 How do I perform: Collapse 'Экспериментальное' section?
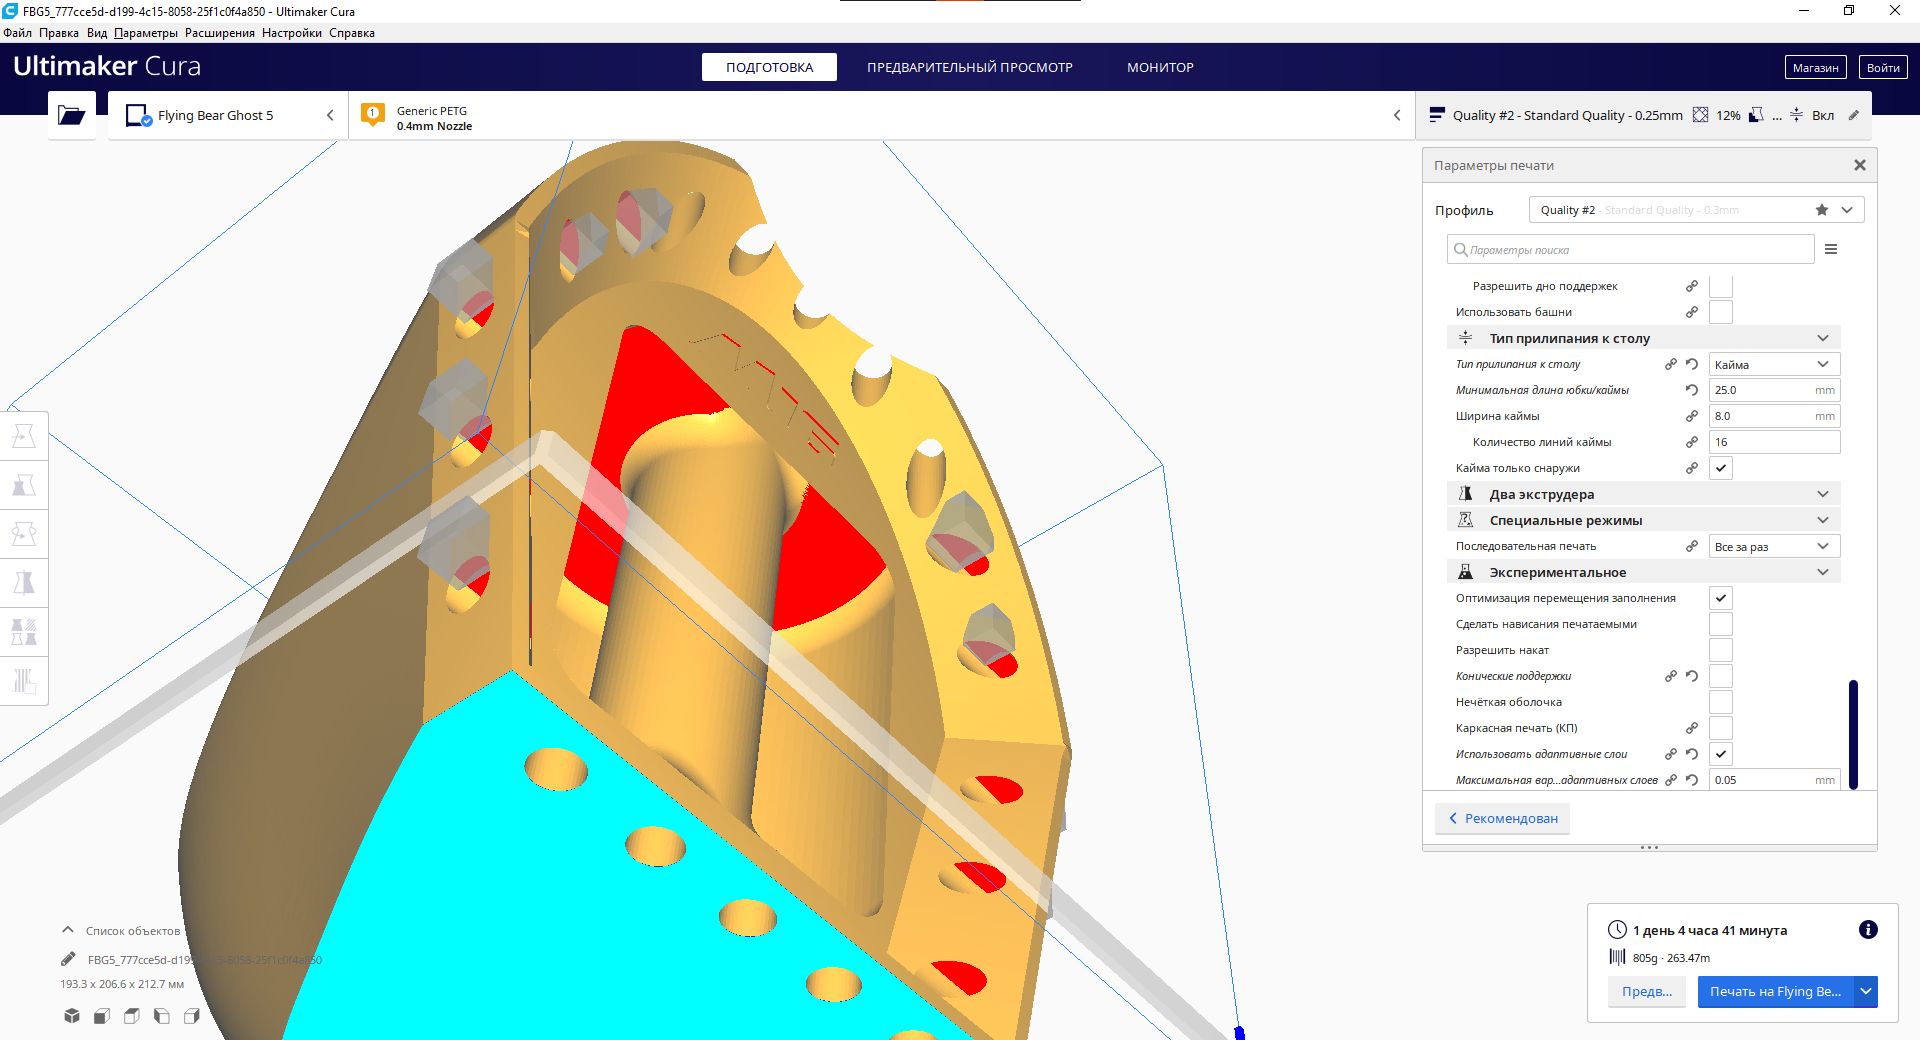tap(1643, 572)
